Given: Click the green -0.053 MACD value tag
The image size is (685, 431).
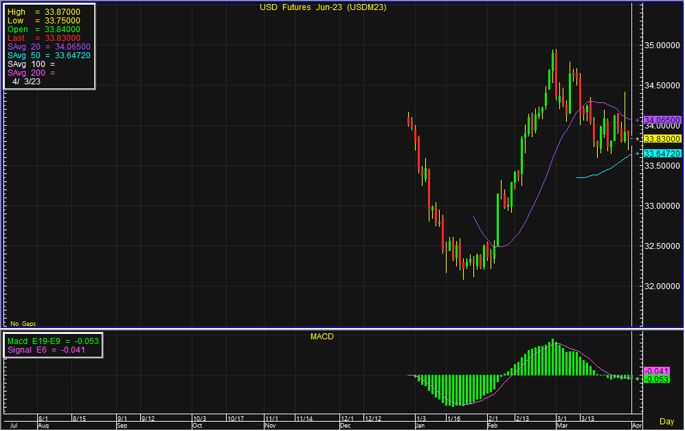Looking at the screenshot, I should 654,379.
